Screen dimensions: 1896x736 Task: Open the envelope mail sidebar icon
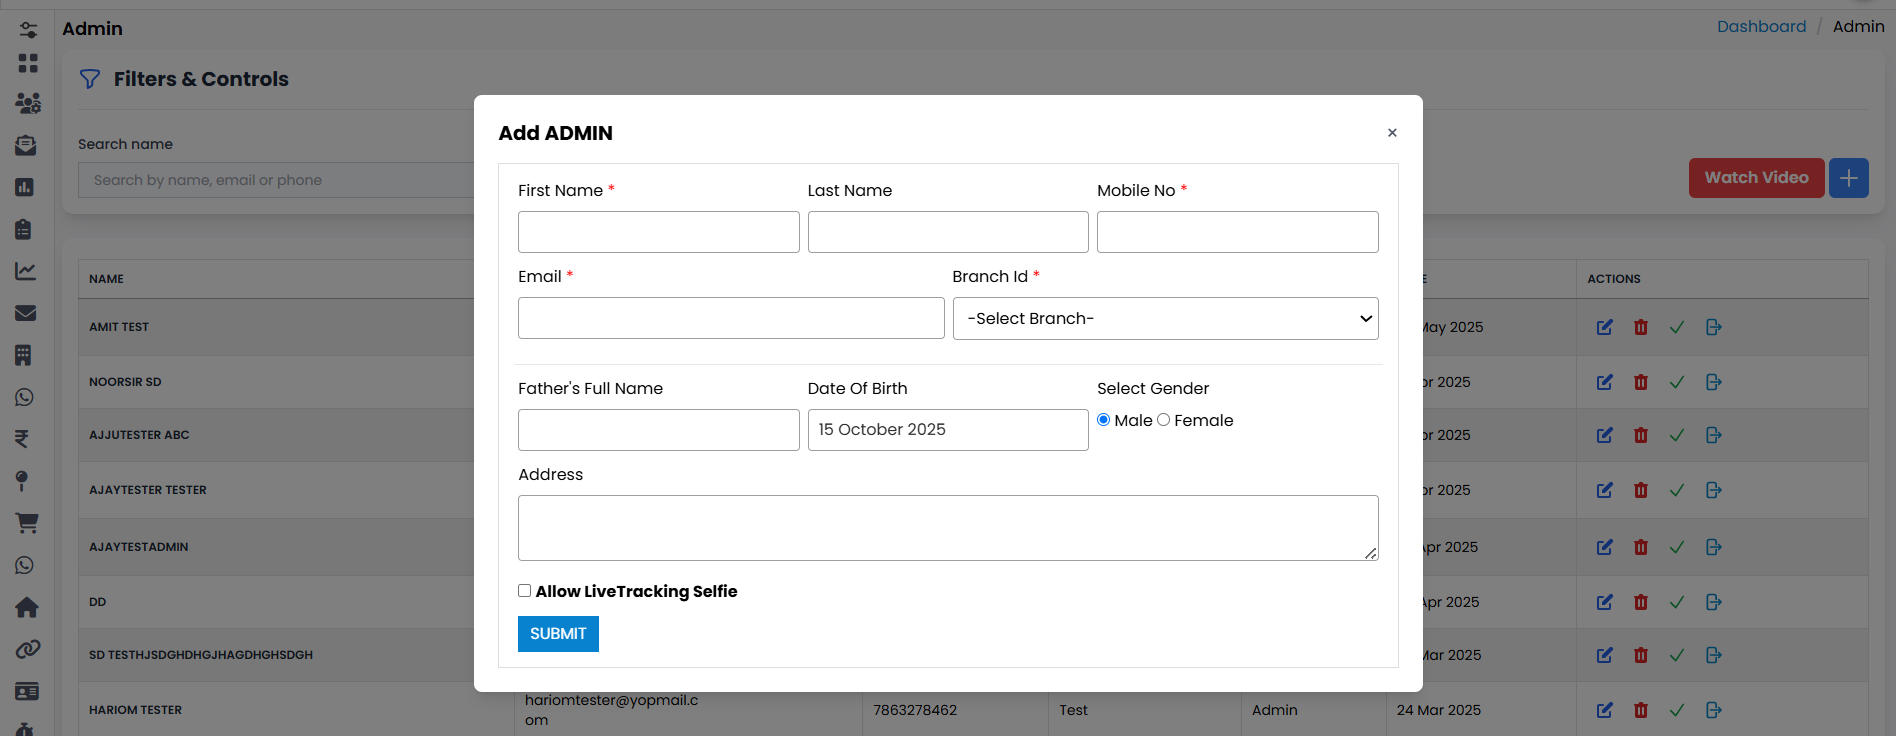pos(26,313)
